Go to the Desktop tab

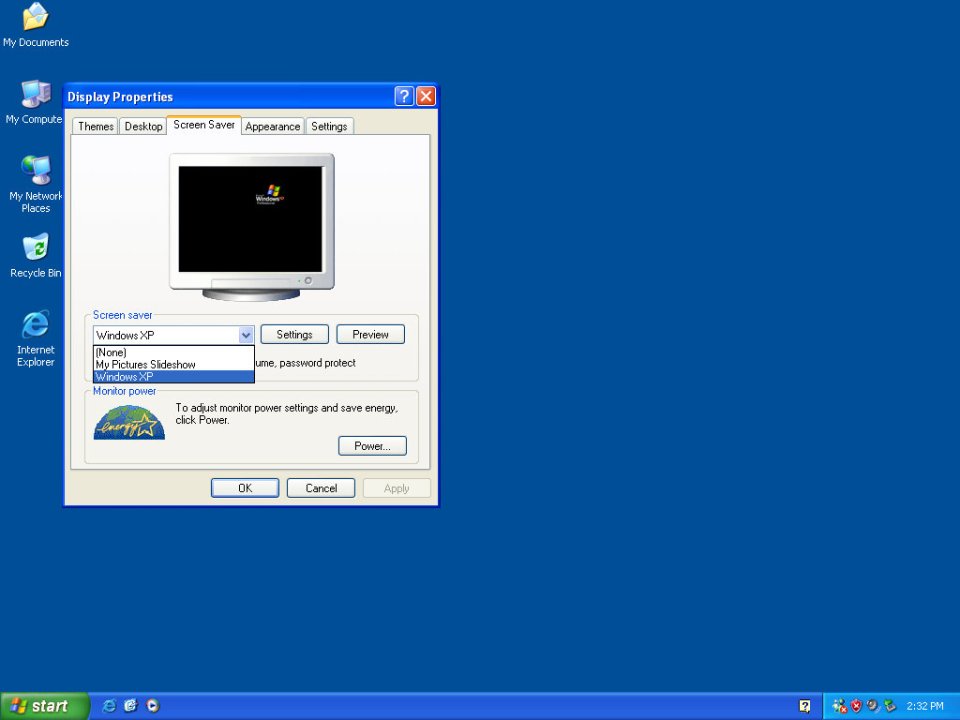[x=143, y=127]
